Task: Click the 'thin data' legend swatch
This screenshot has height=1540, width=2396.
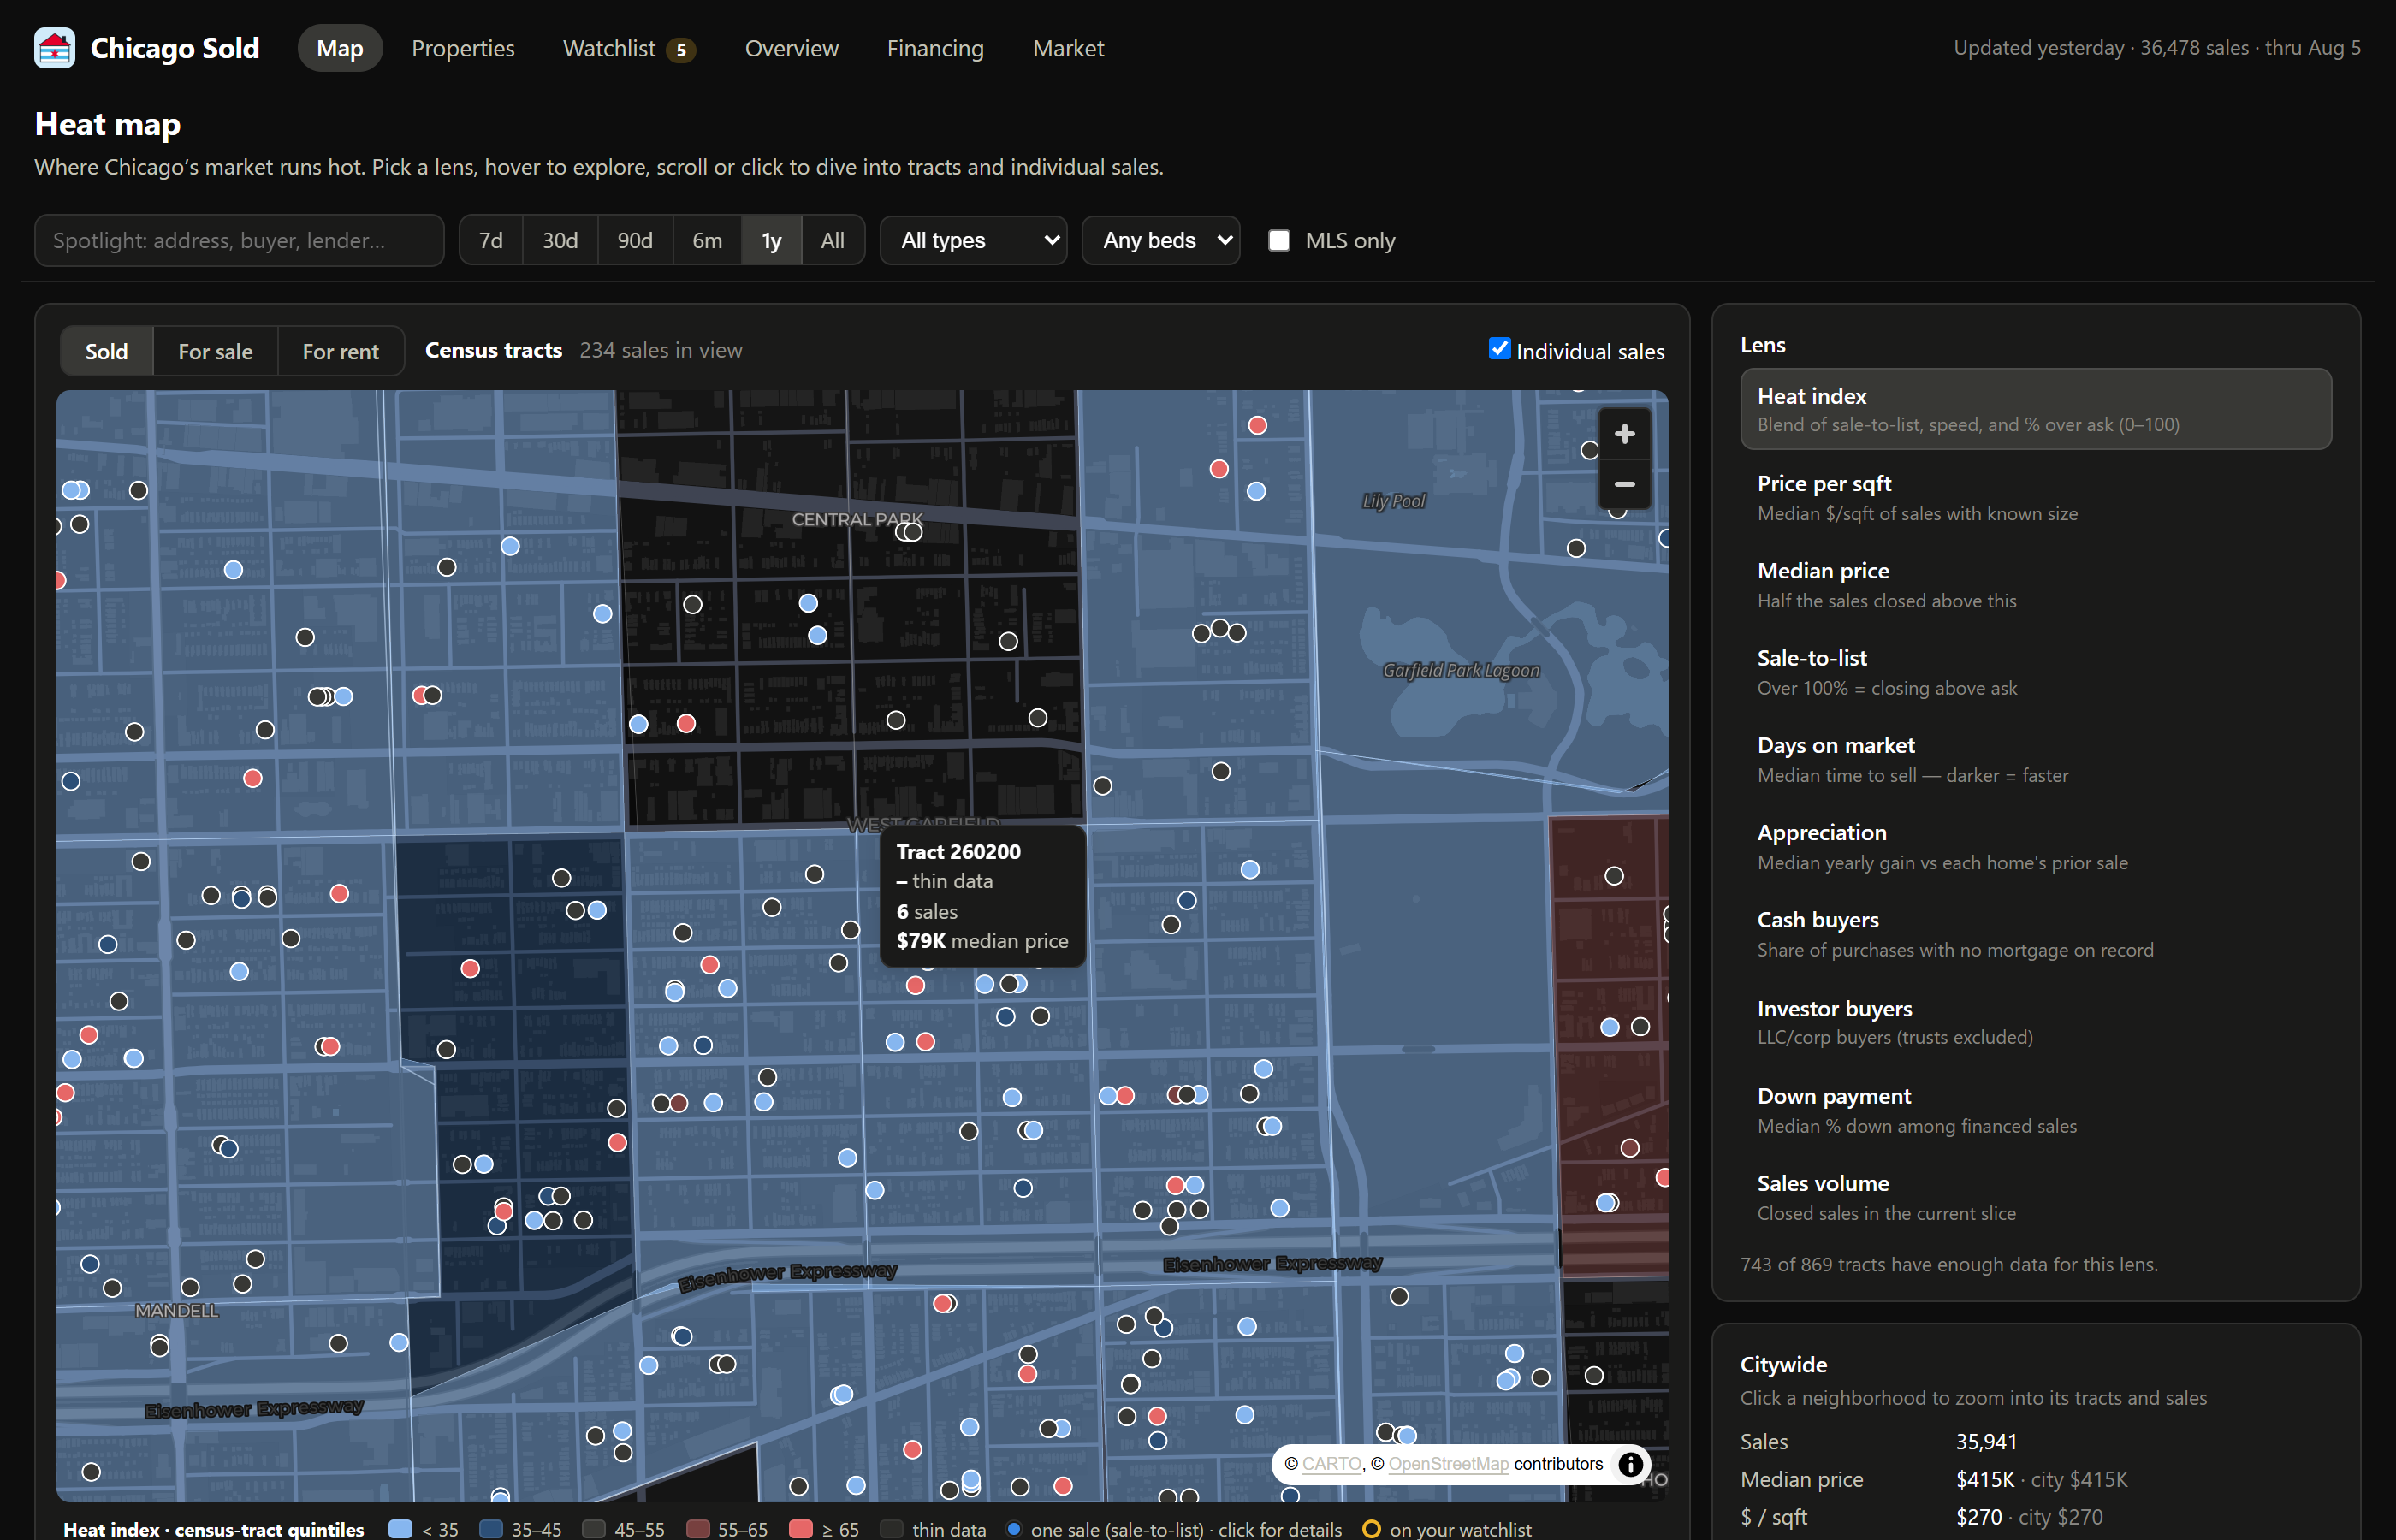Action: [891, 1529]
